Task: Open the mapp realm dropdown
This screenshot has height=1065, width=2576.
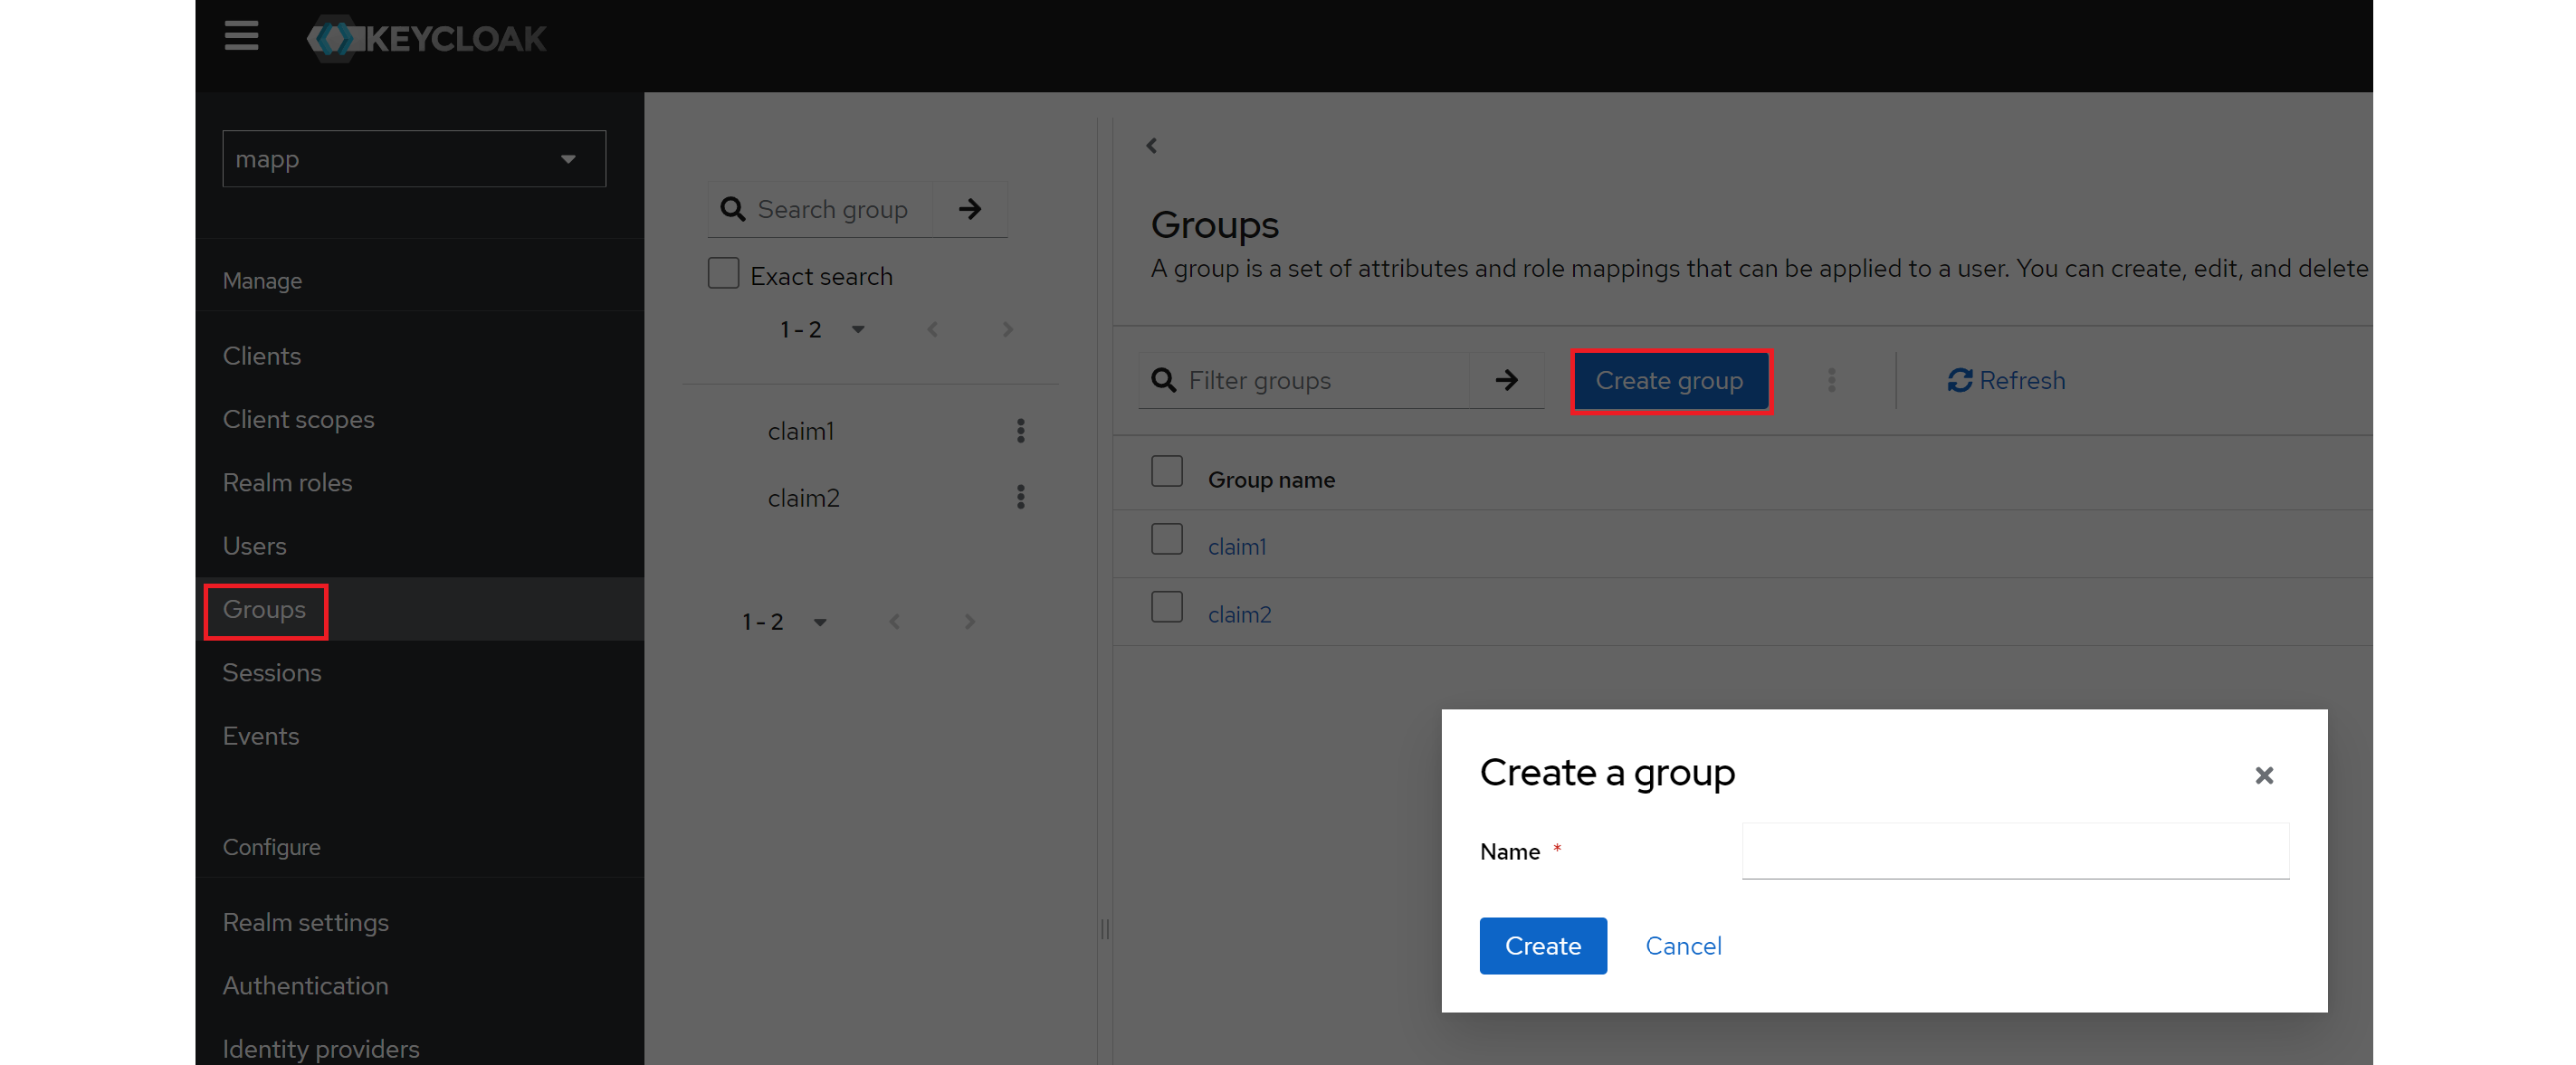Action: 414,159
